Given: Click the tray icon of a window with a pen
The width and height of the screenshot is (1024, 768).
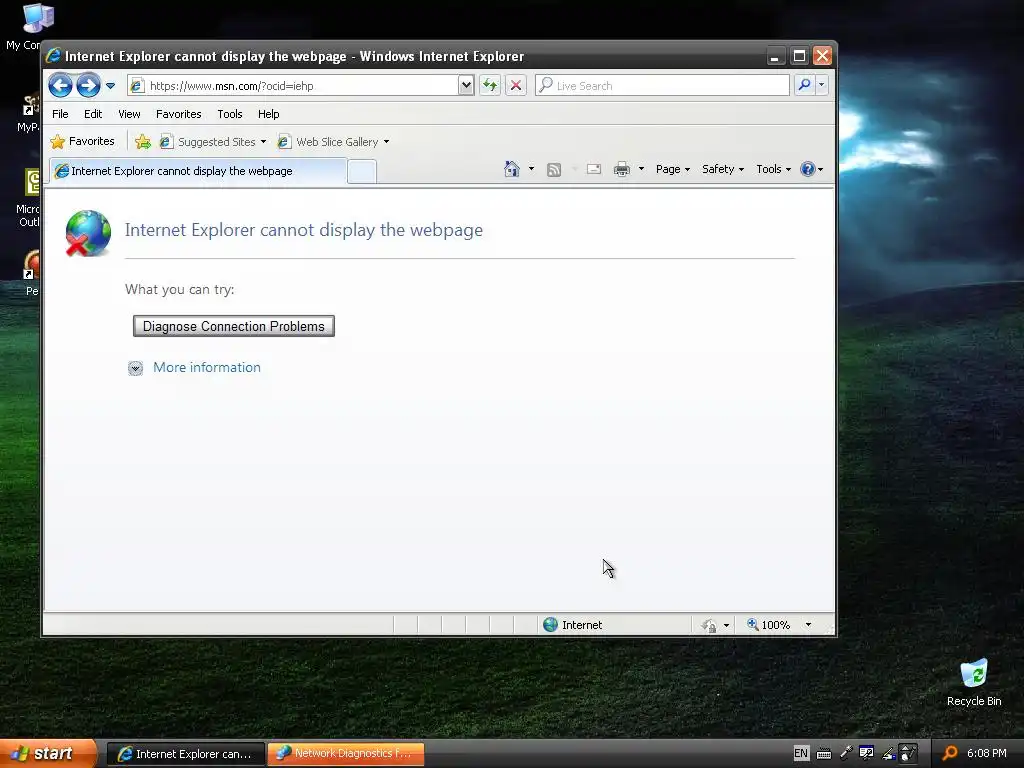Looking at the screenshot, I should coord(867,754).
